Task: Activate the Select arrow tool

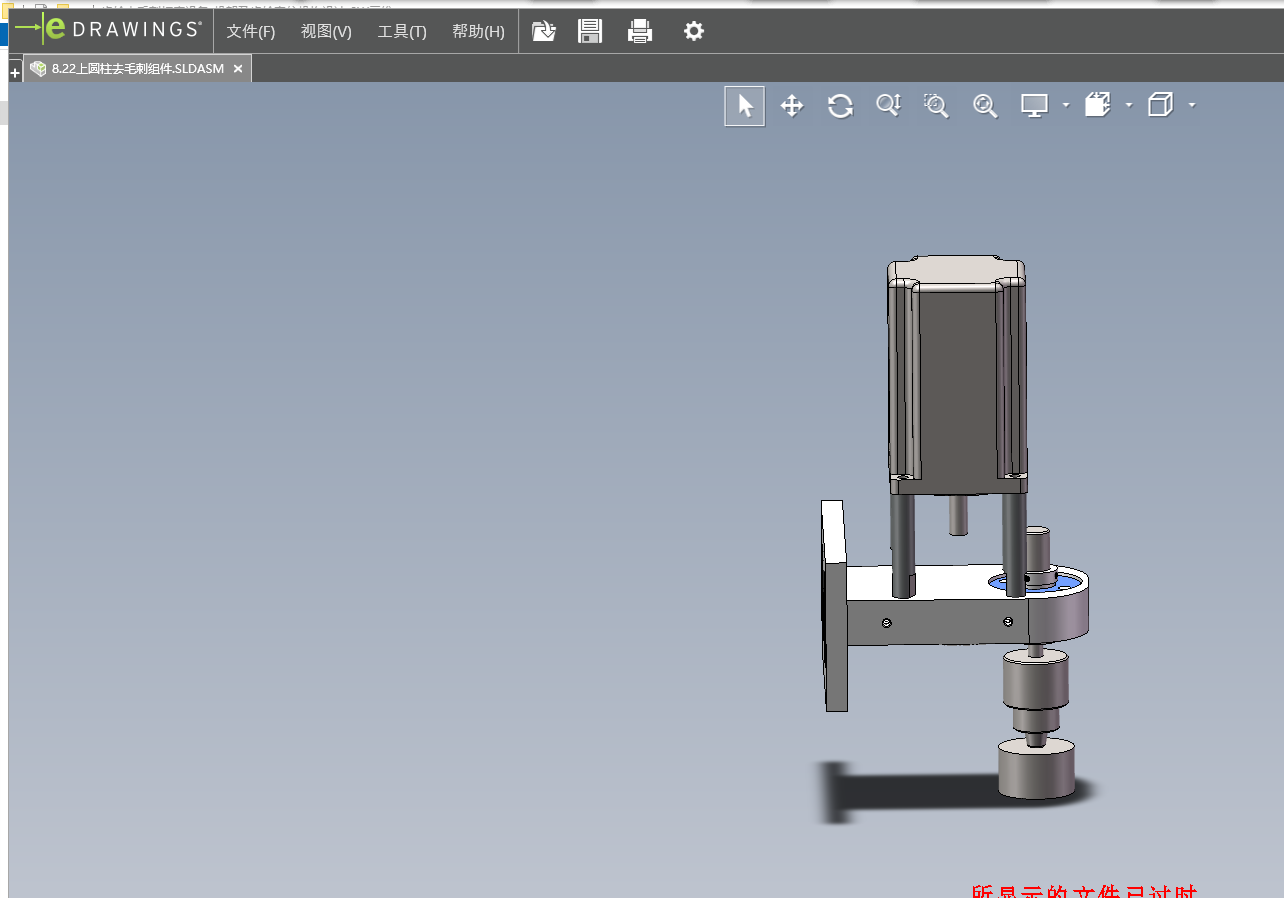Action: pos(745,106)
